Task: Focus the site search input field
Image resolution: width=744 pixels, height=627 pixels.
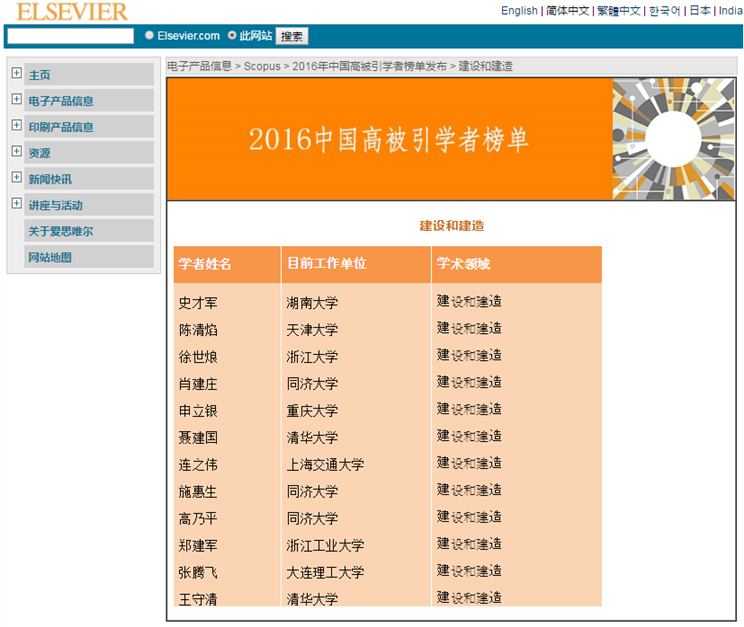Action: point(71,36)
